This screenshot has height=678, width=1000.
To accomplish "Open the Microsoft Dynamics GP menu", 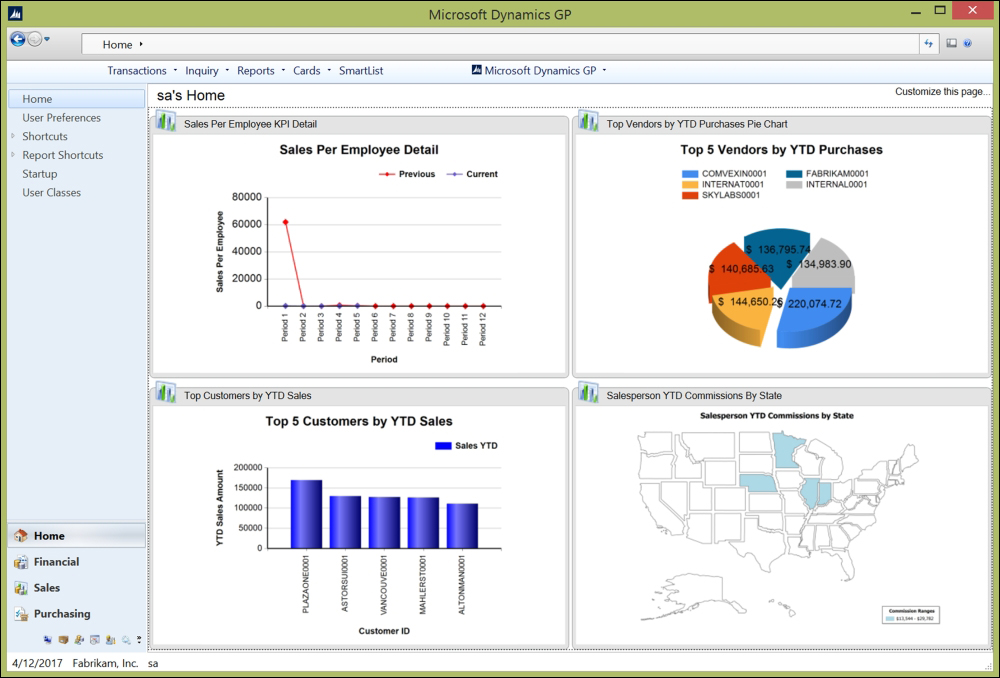I will [x=540, y=71].
